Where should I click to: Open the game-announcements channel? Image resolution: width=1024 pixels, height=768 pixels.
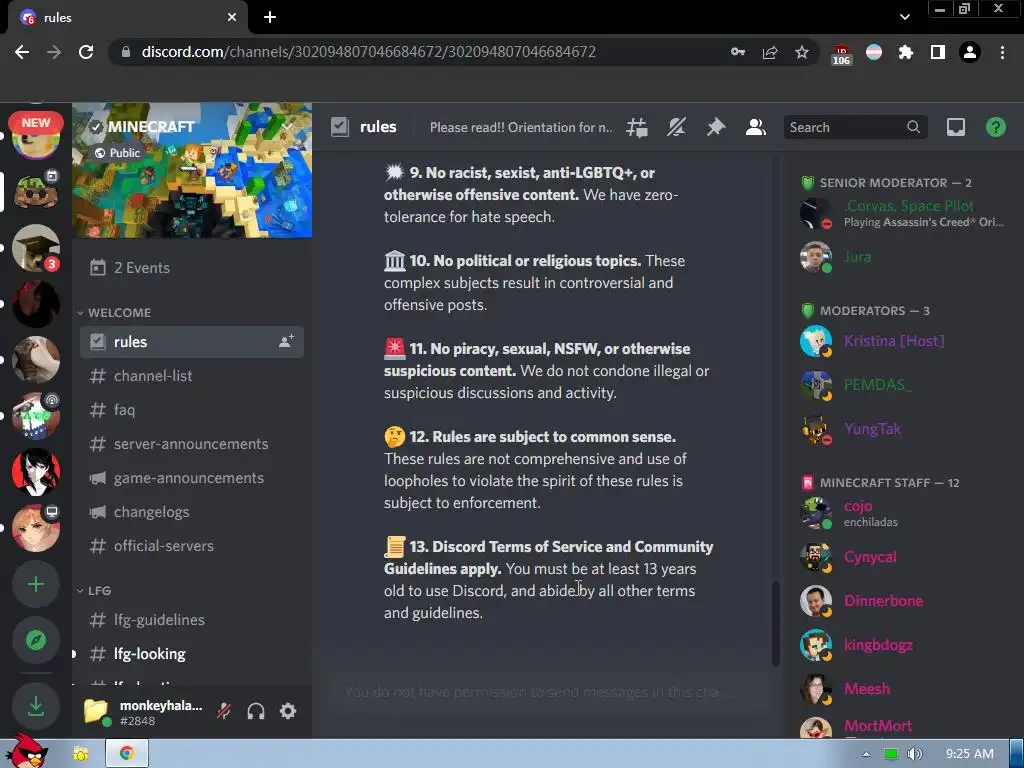191,478
